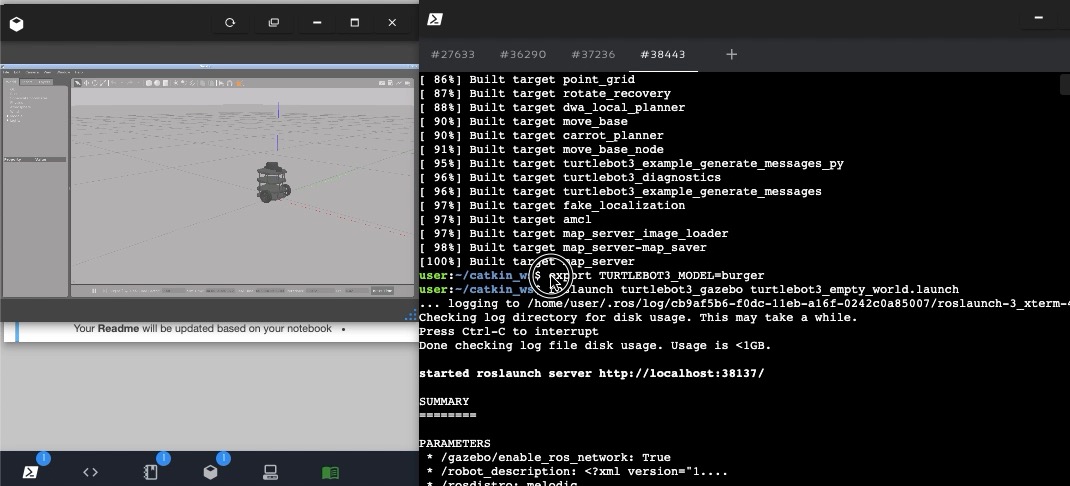Open the Gazebo View menu
Screen dimensions: 1070x486
(x=47, y=72)
